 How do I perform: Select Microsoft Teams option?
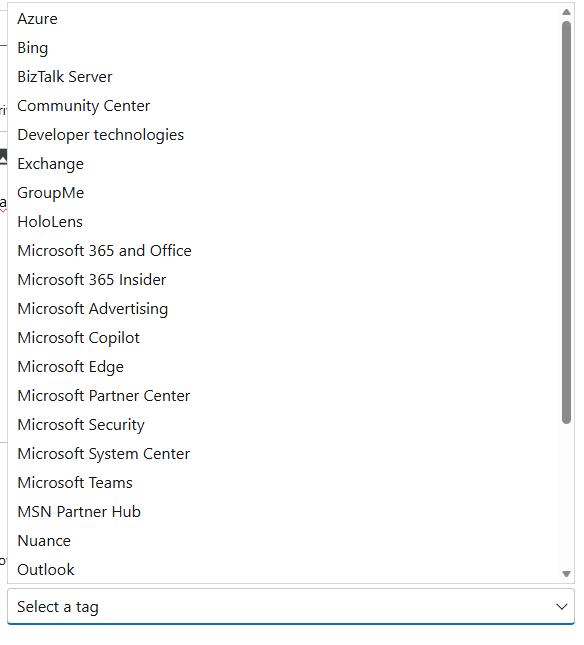[x=284, y=483]
